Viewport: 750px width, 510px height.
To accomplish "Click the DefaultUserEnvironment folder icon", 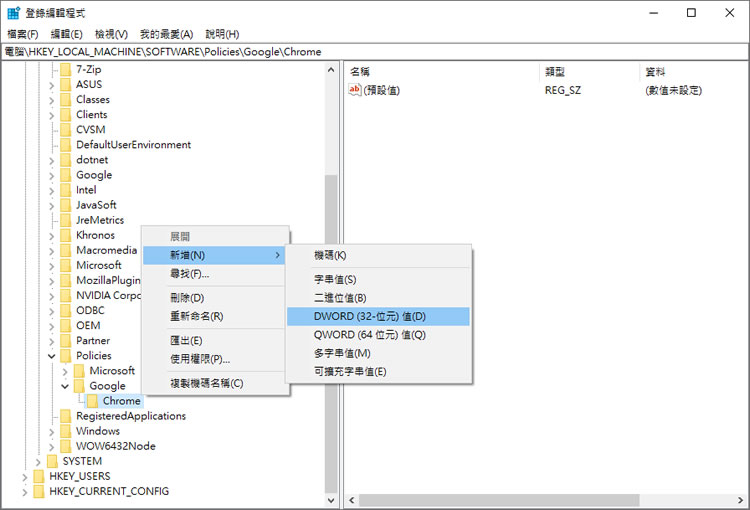I will pyautogui.click(x=66, y=145).
